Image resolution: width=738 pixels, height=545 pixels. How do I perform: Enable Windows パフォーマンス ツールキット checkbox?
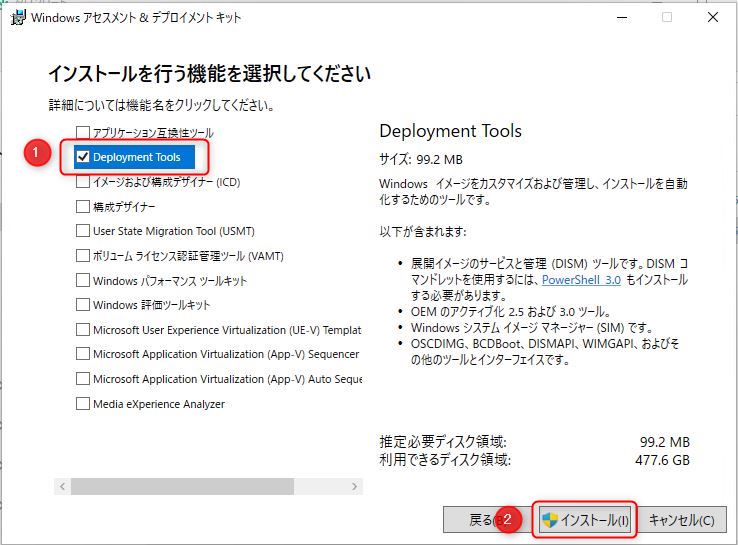83,280
